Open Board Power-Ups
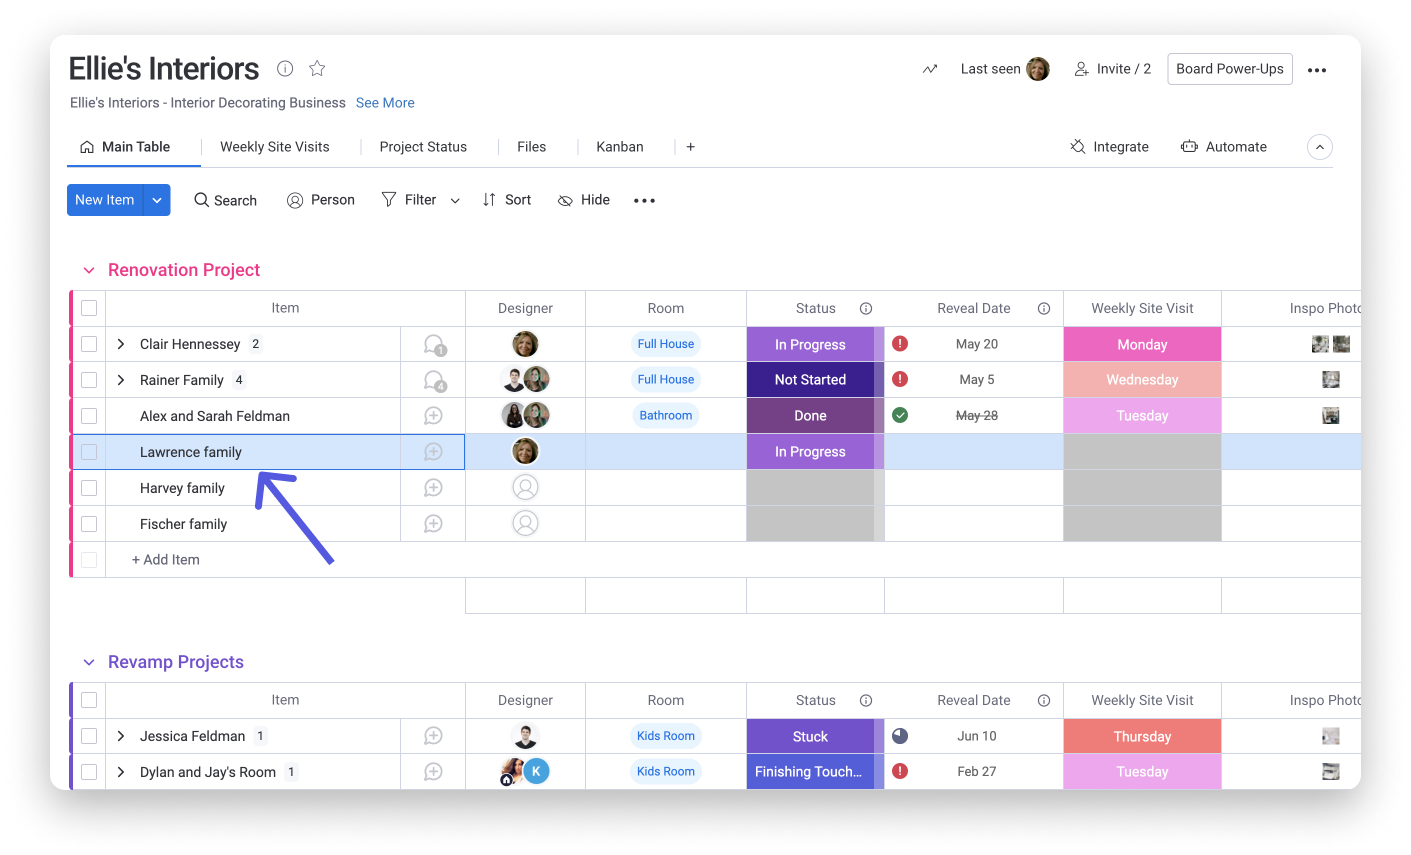Viewport: 1411px width, 855px height. click(x=1230, y=69)
